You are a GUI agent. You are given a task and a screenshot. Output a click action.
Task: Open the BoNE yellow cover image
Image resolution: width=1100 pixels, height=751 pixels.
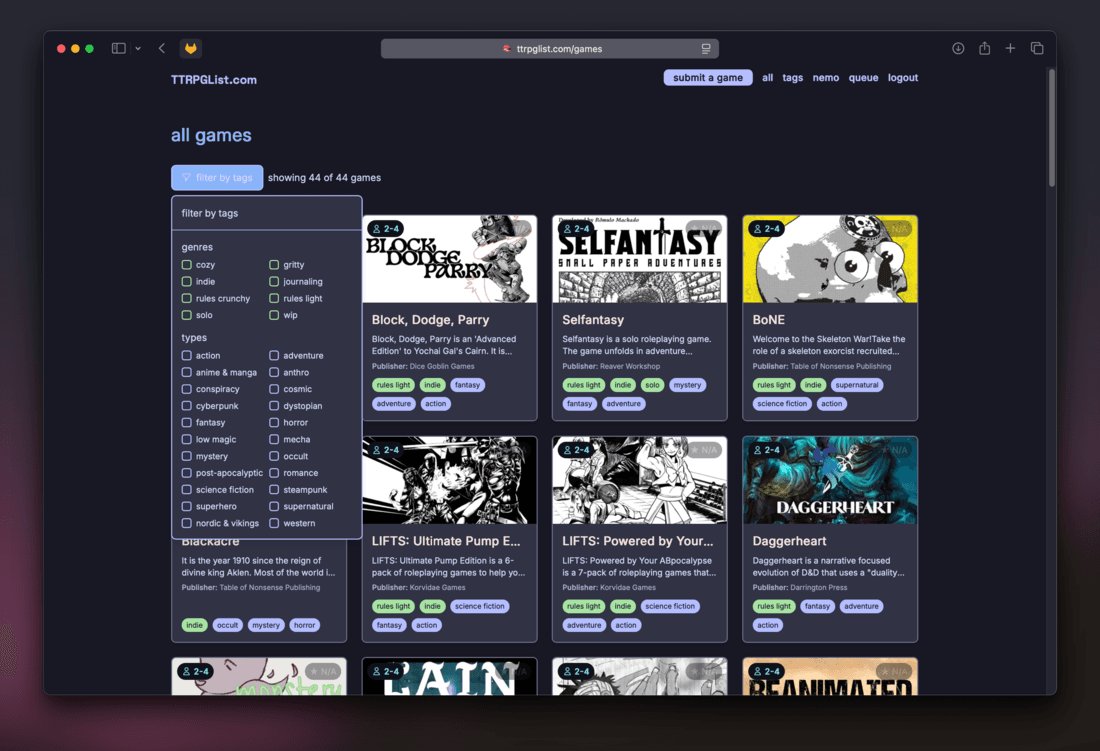click(830, 259)
